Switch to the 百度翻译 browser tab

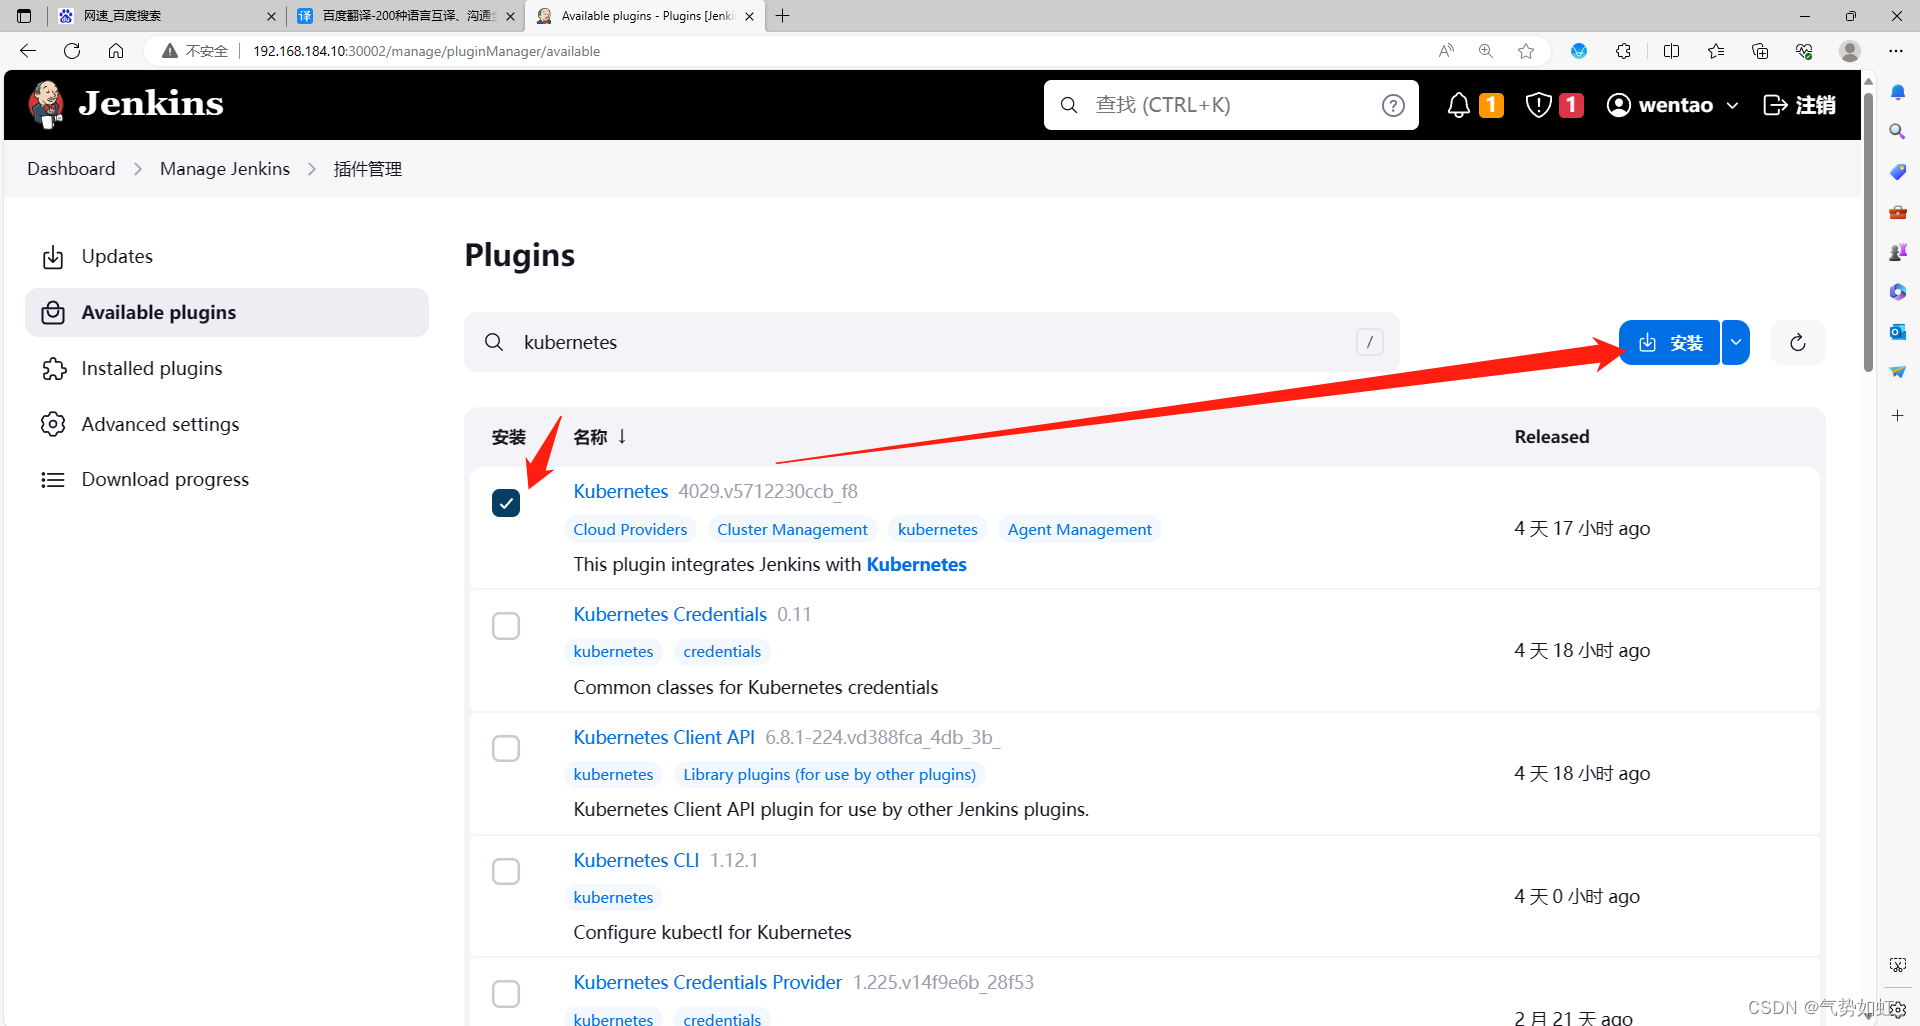point(406,16)
